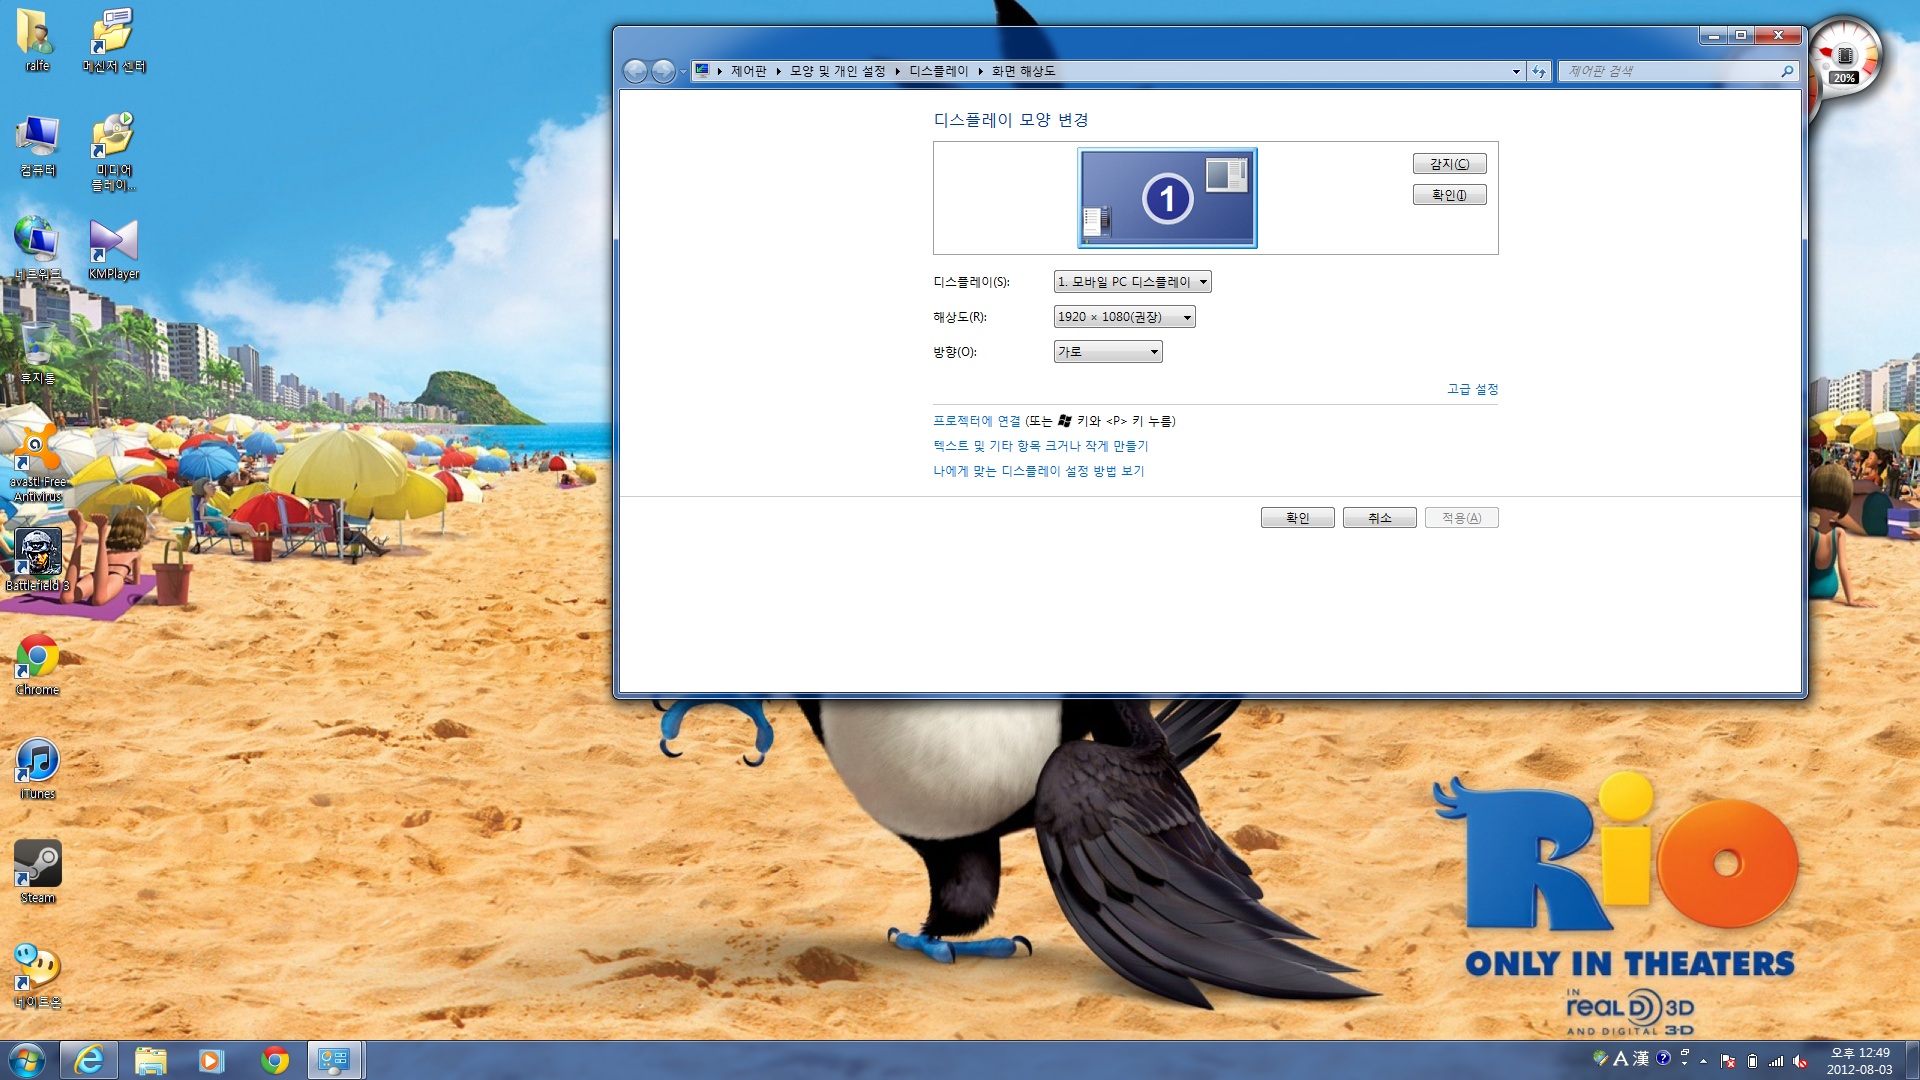
Task: Click the 적용(A) apply button
Action: 1461,518
